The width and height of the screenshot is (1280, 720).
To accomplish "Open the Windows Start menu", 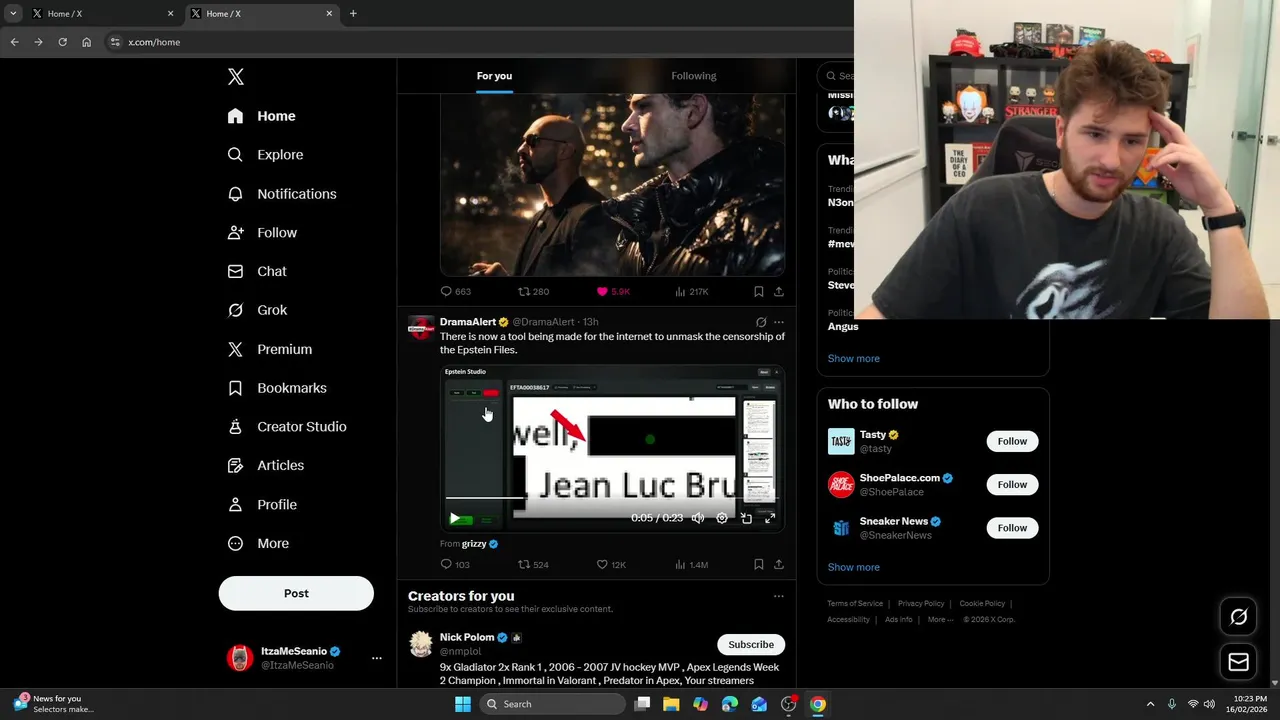I will coord(463,704).
